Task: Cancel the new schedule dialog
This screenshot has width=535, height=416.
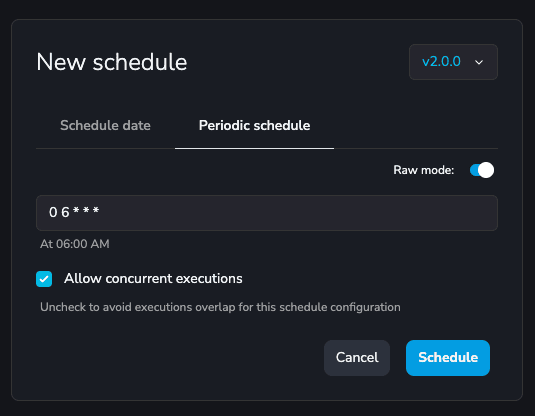Action: click(357, 358)
